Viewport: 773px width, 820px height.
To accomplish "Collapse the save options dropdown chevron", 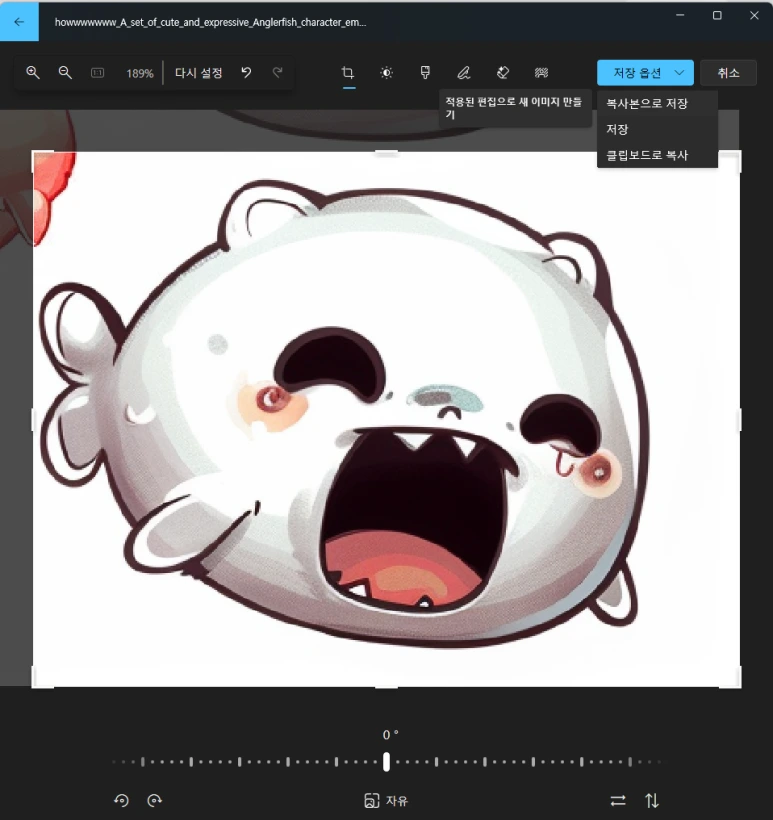I will (679, 73).
